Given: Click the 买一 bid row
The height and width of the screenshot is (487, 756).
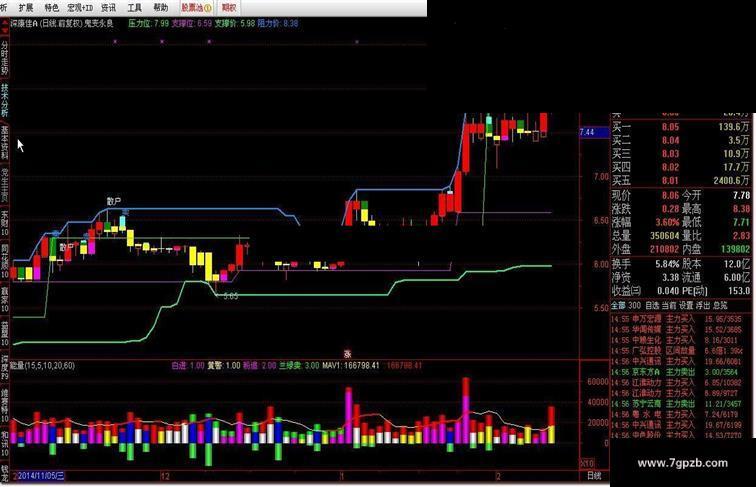Looking at the screenshot, I should (680, 127).
